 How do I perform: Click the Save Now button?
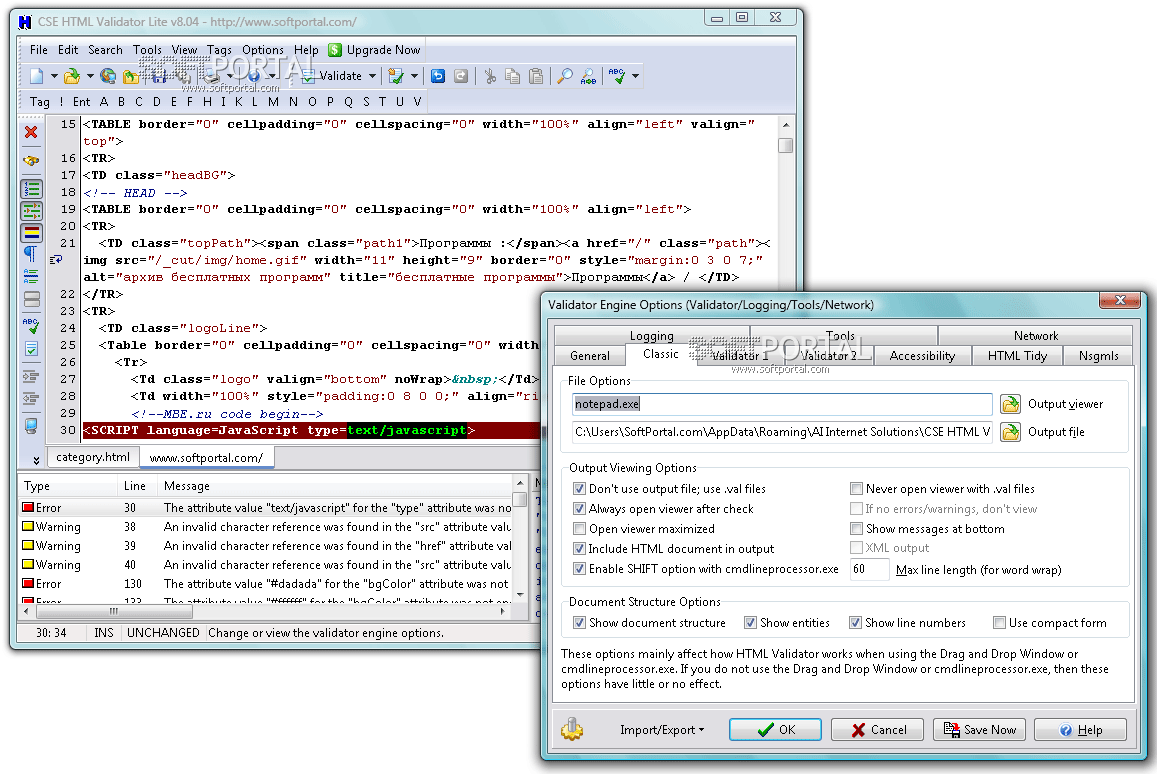pos(980,730)
